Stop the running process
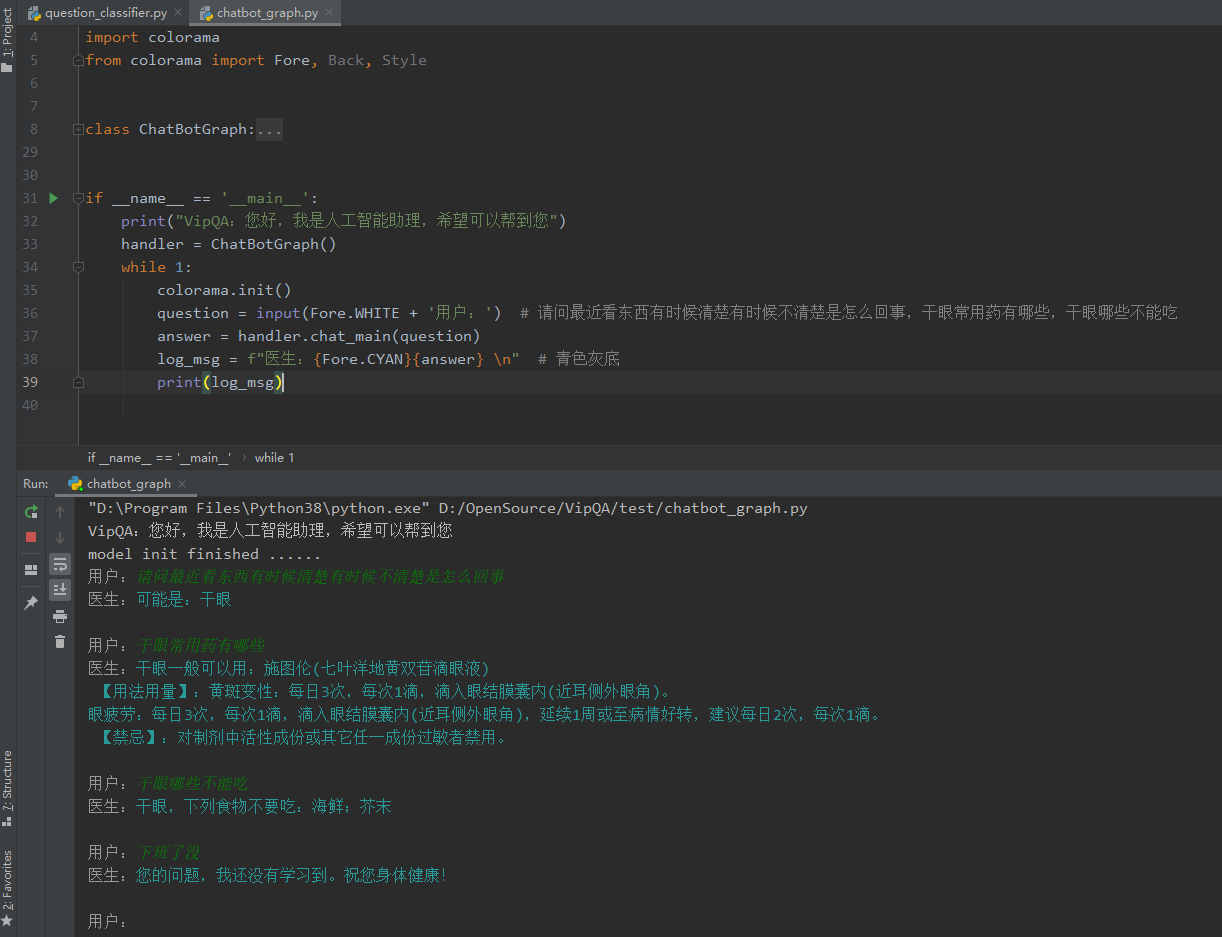1222x937 pixels. (31, 537)
